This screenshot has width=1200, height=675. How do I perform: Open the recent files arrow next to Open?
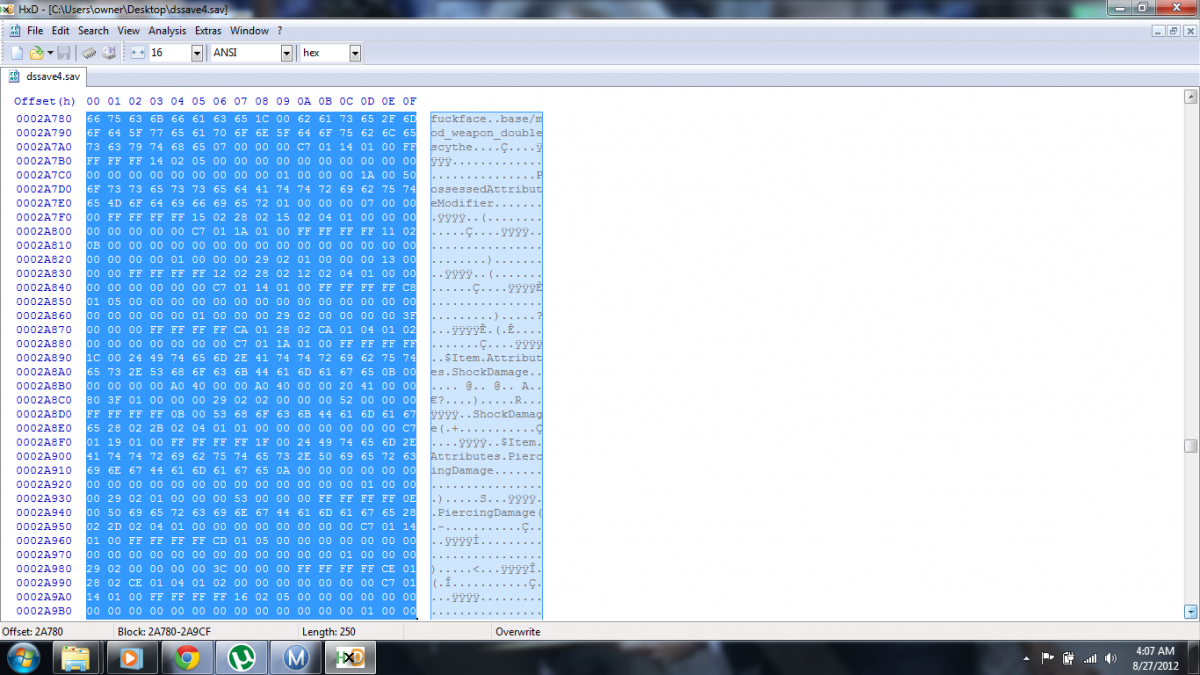click(x=49, y=53)
